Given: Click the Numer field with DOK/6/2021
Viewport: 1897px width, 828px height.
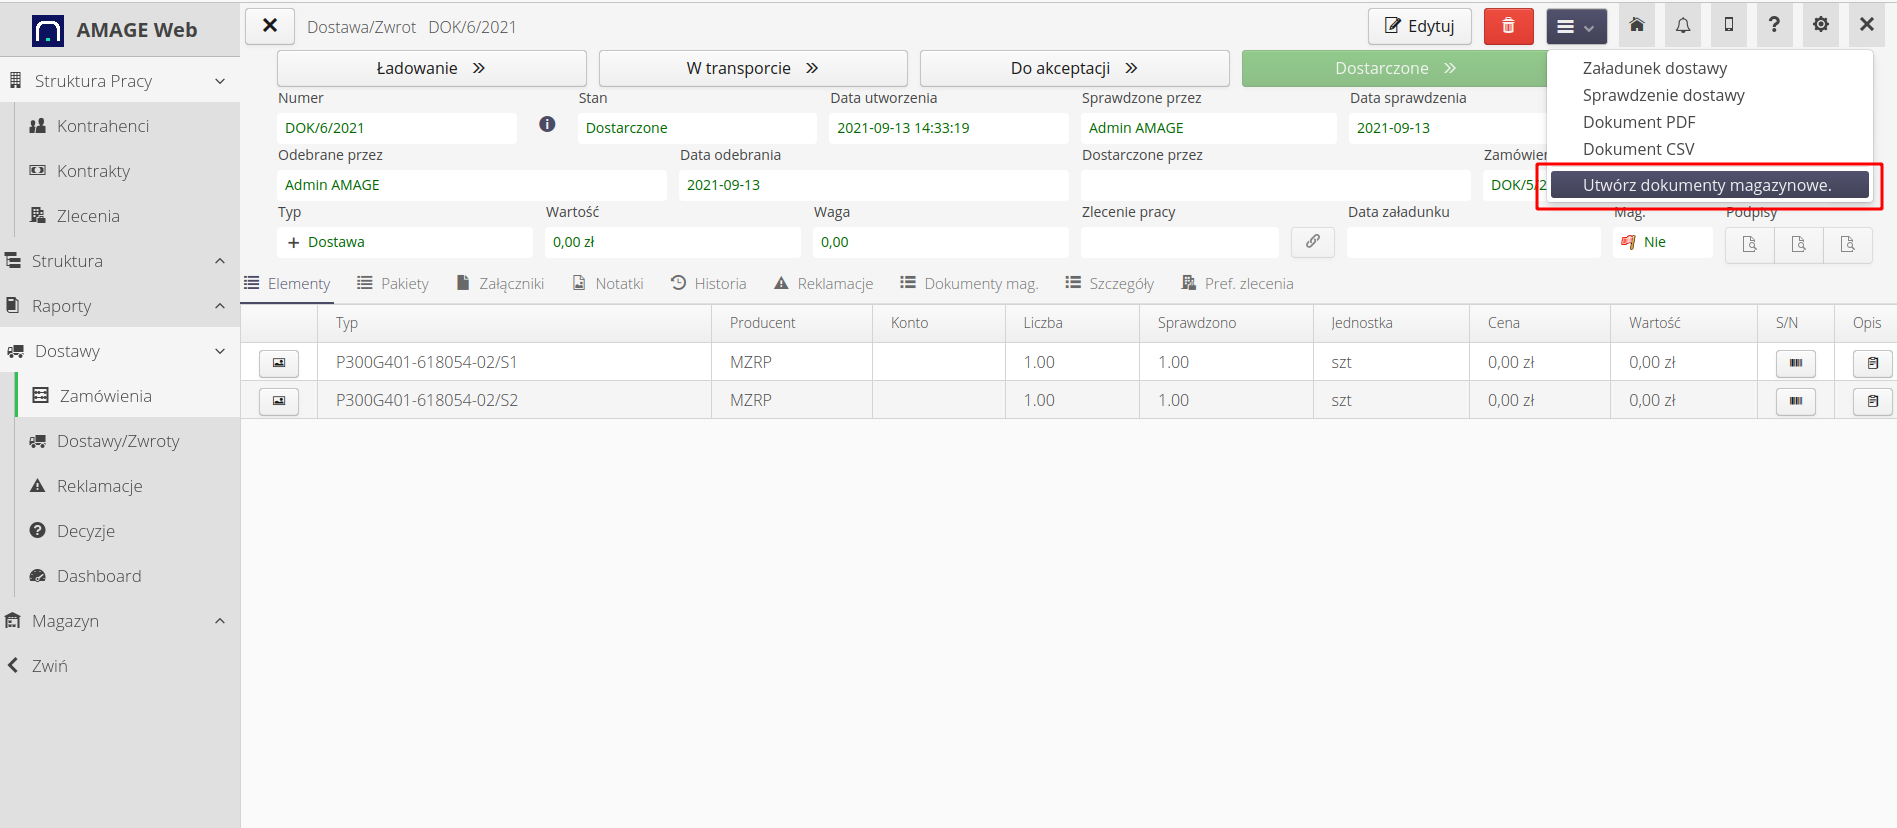Looking at the screenshot, I should click(396, 128).
